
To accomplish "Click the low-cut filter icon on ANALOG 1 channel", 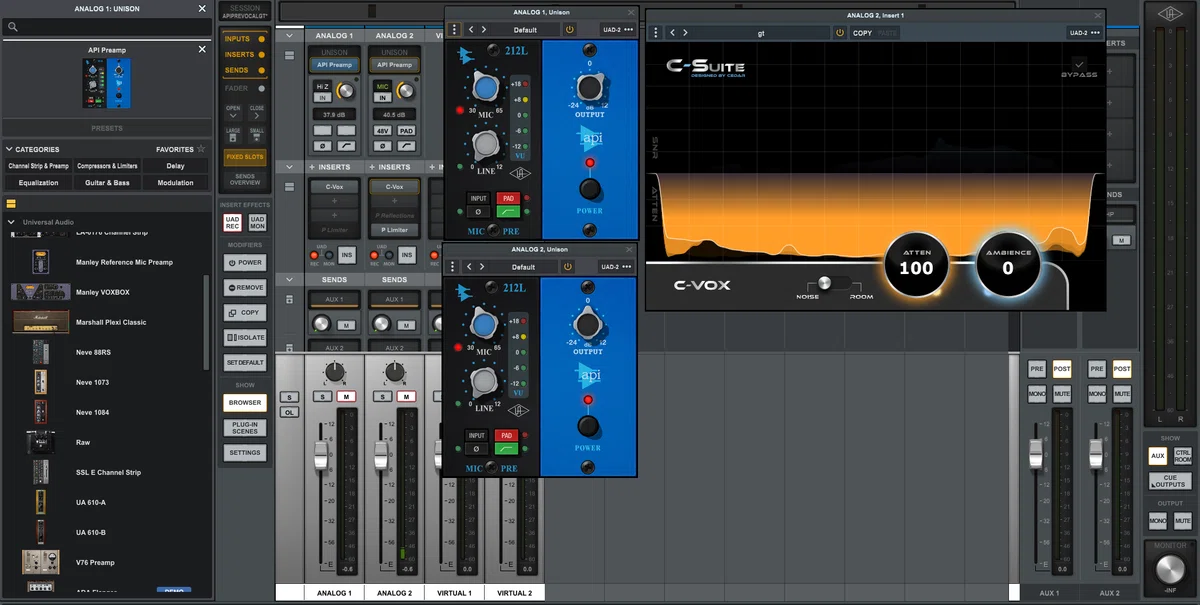I will [346, 147].
